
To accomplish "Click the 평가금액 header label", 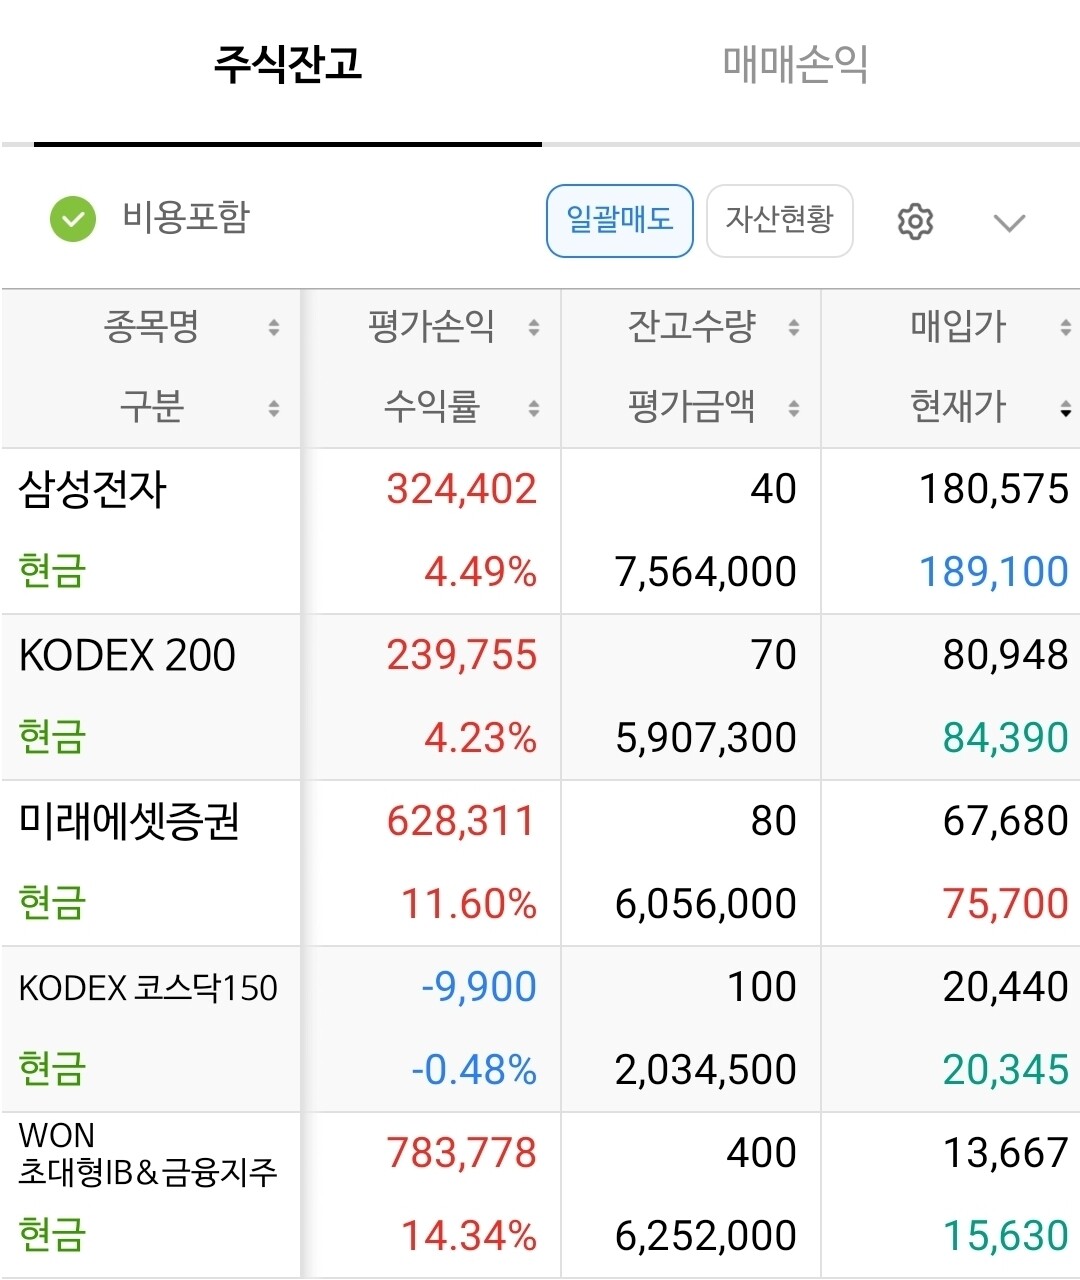I will click(691, 407).
